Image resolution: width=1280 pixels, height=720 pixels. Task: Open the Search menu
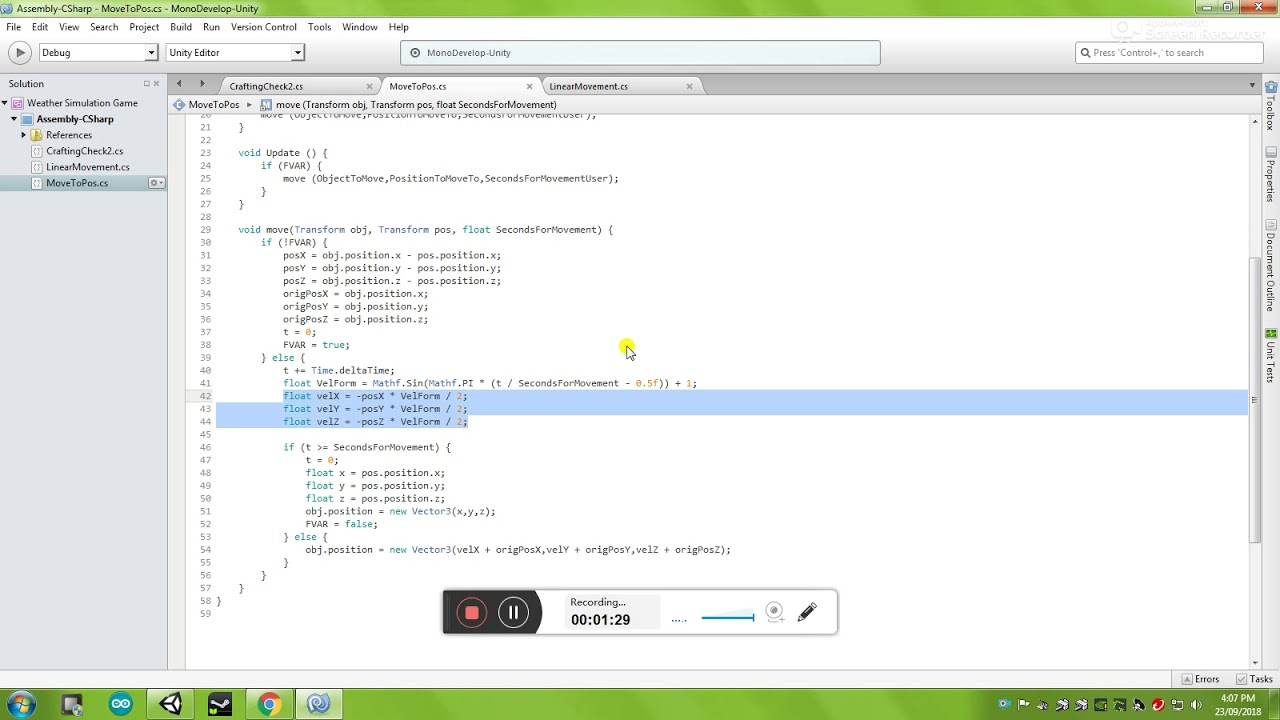pos(104,27)
